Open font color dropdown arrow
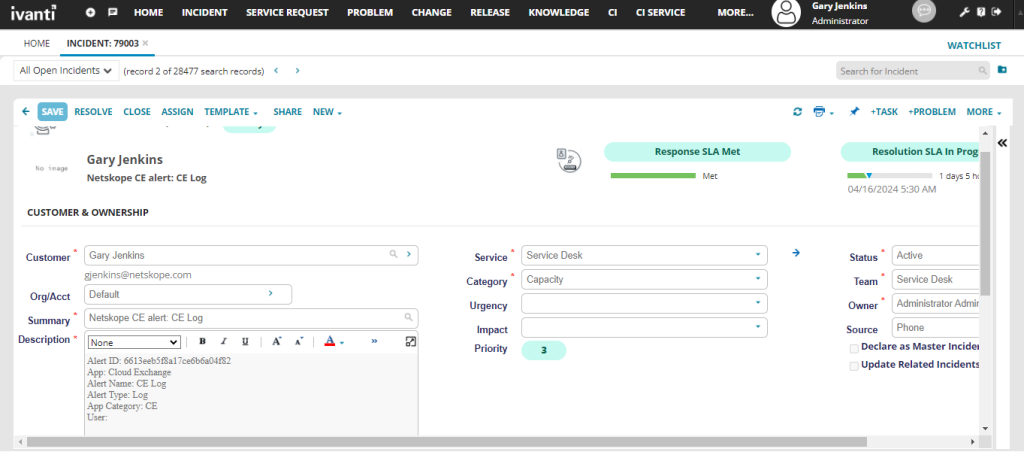The width and height of the screenshot is (1024, 455). (x=342, y=343)
